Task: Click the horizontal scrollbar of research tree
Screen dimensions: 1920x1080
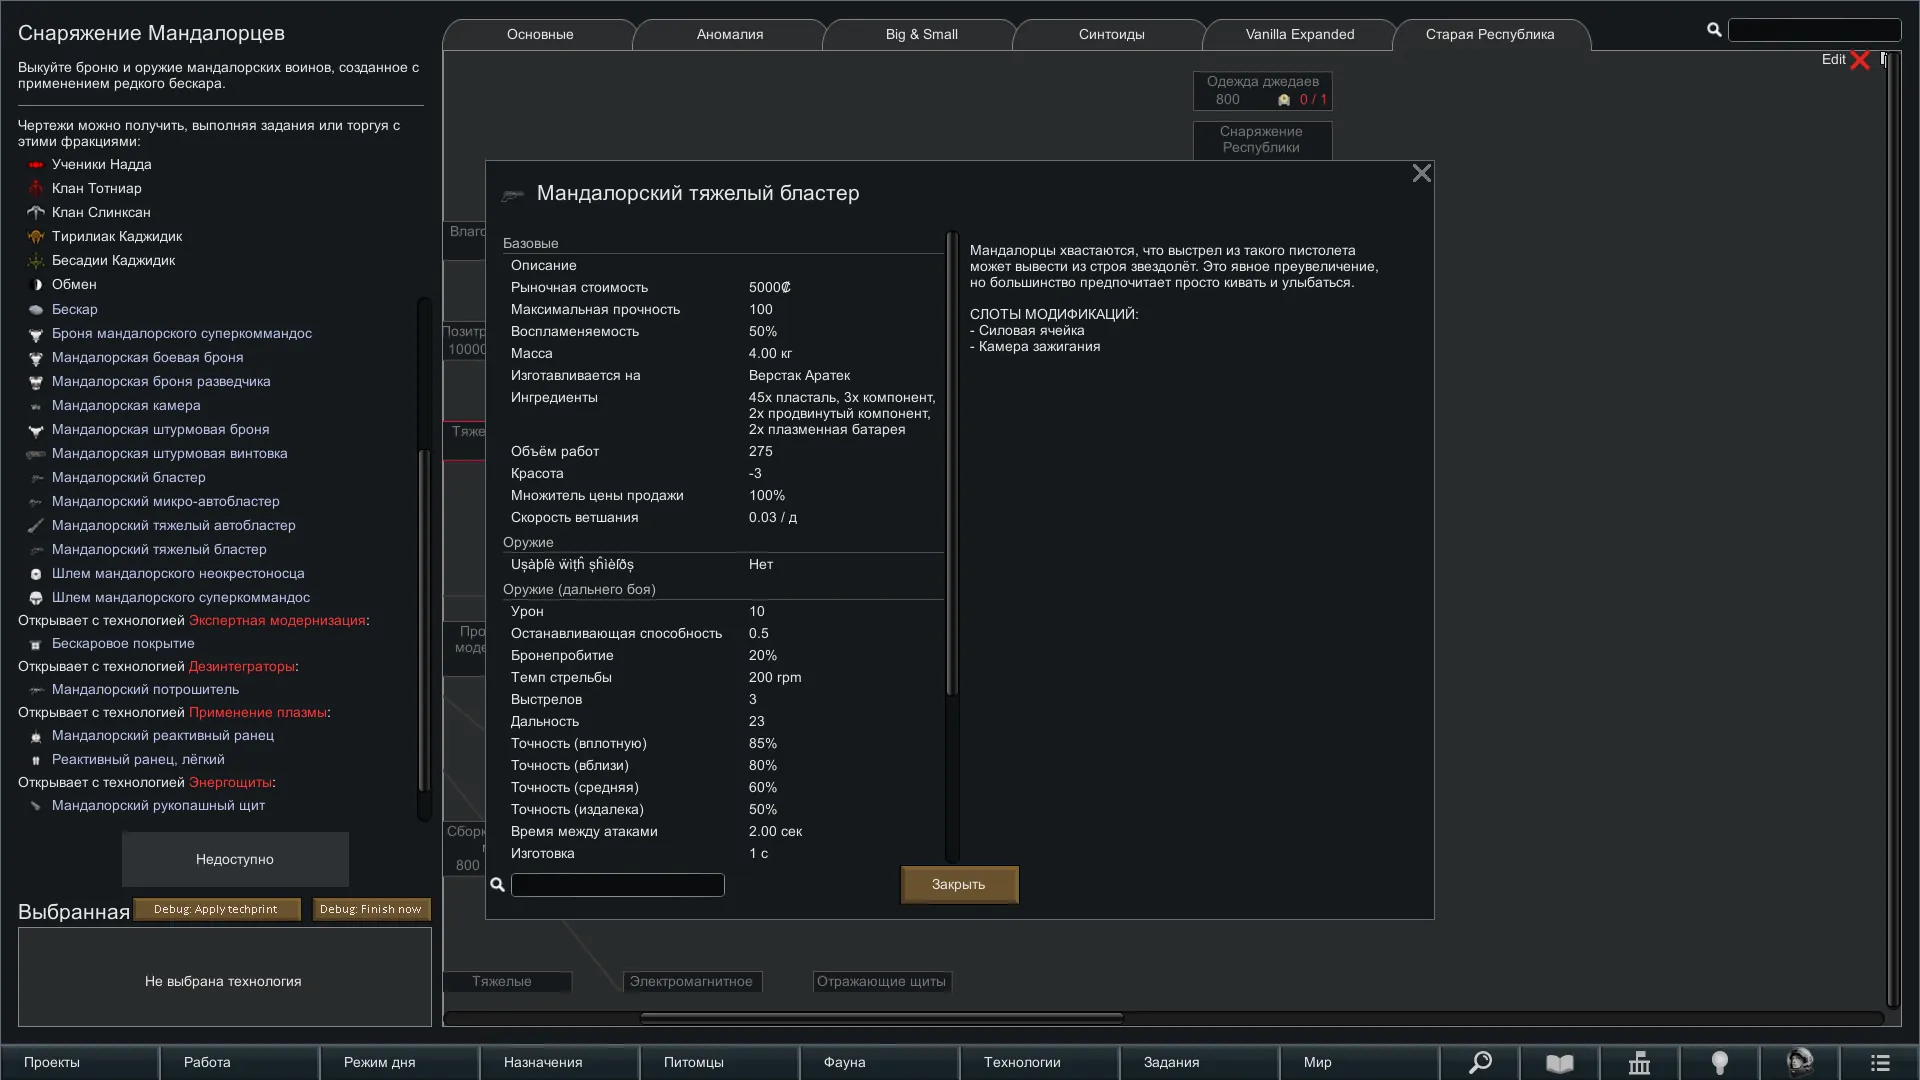Action: click(881, 1018)
